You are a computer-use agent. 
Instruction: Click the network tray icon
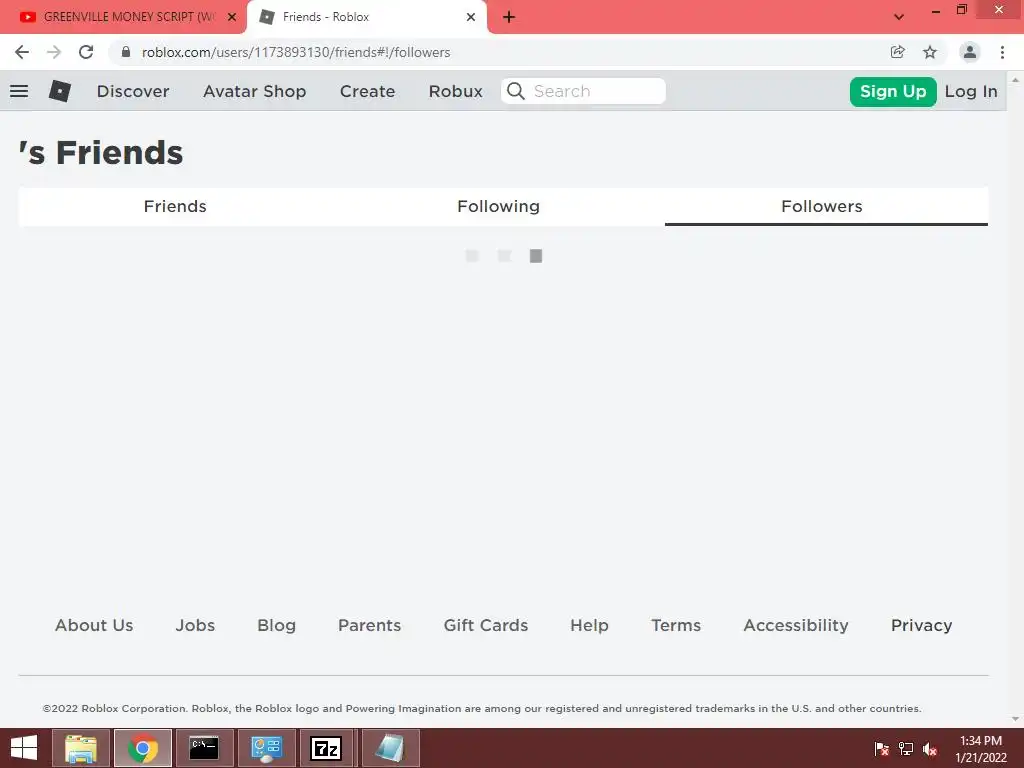[x=906, y=748]
